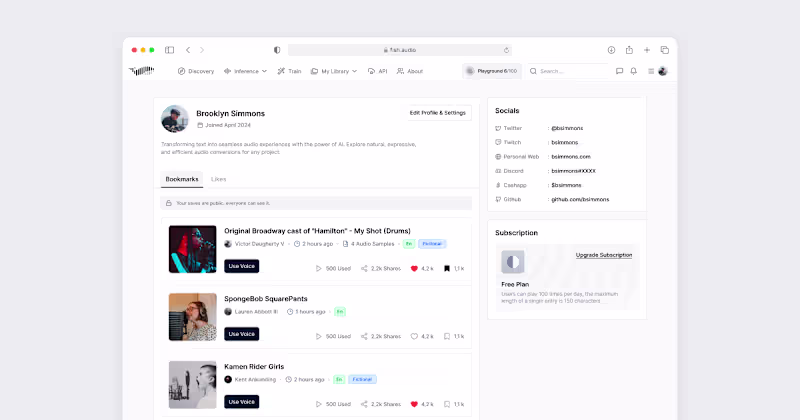This screenshot has width=800, height=420.
Task: Open the API menu item
Action: [378, 71]
